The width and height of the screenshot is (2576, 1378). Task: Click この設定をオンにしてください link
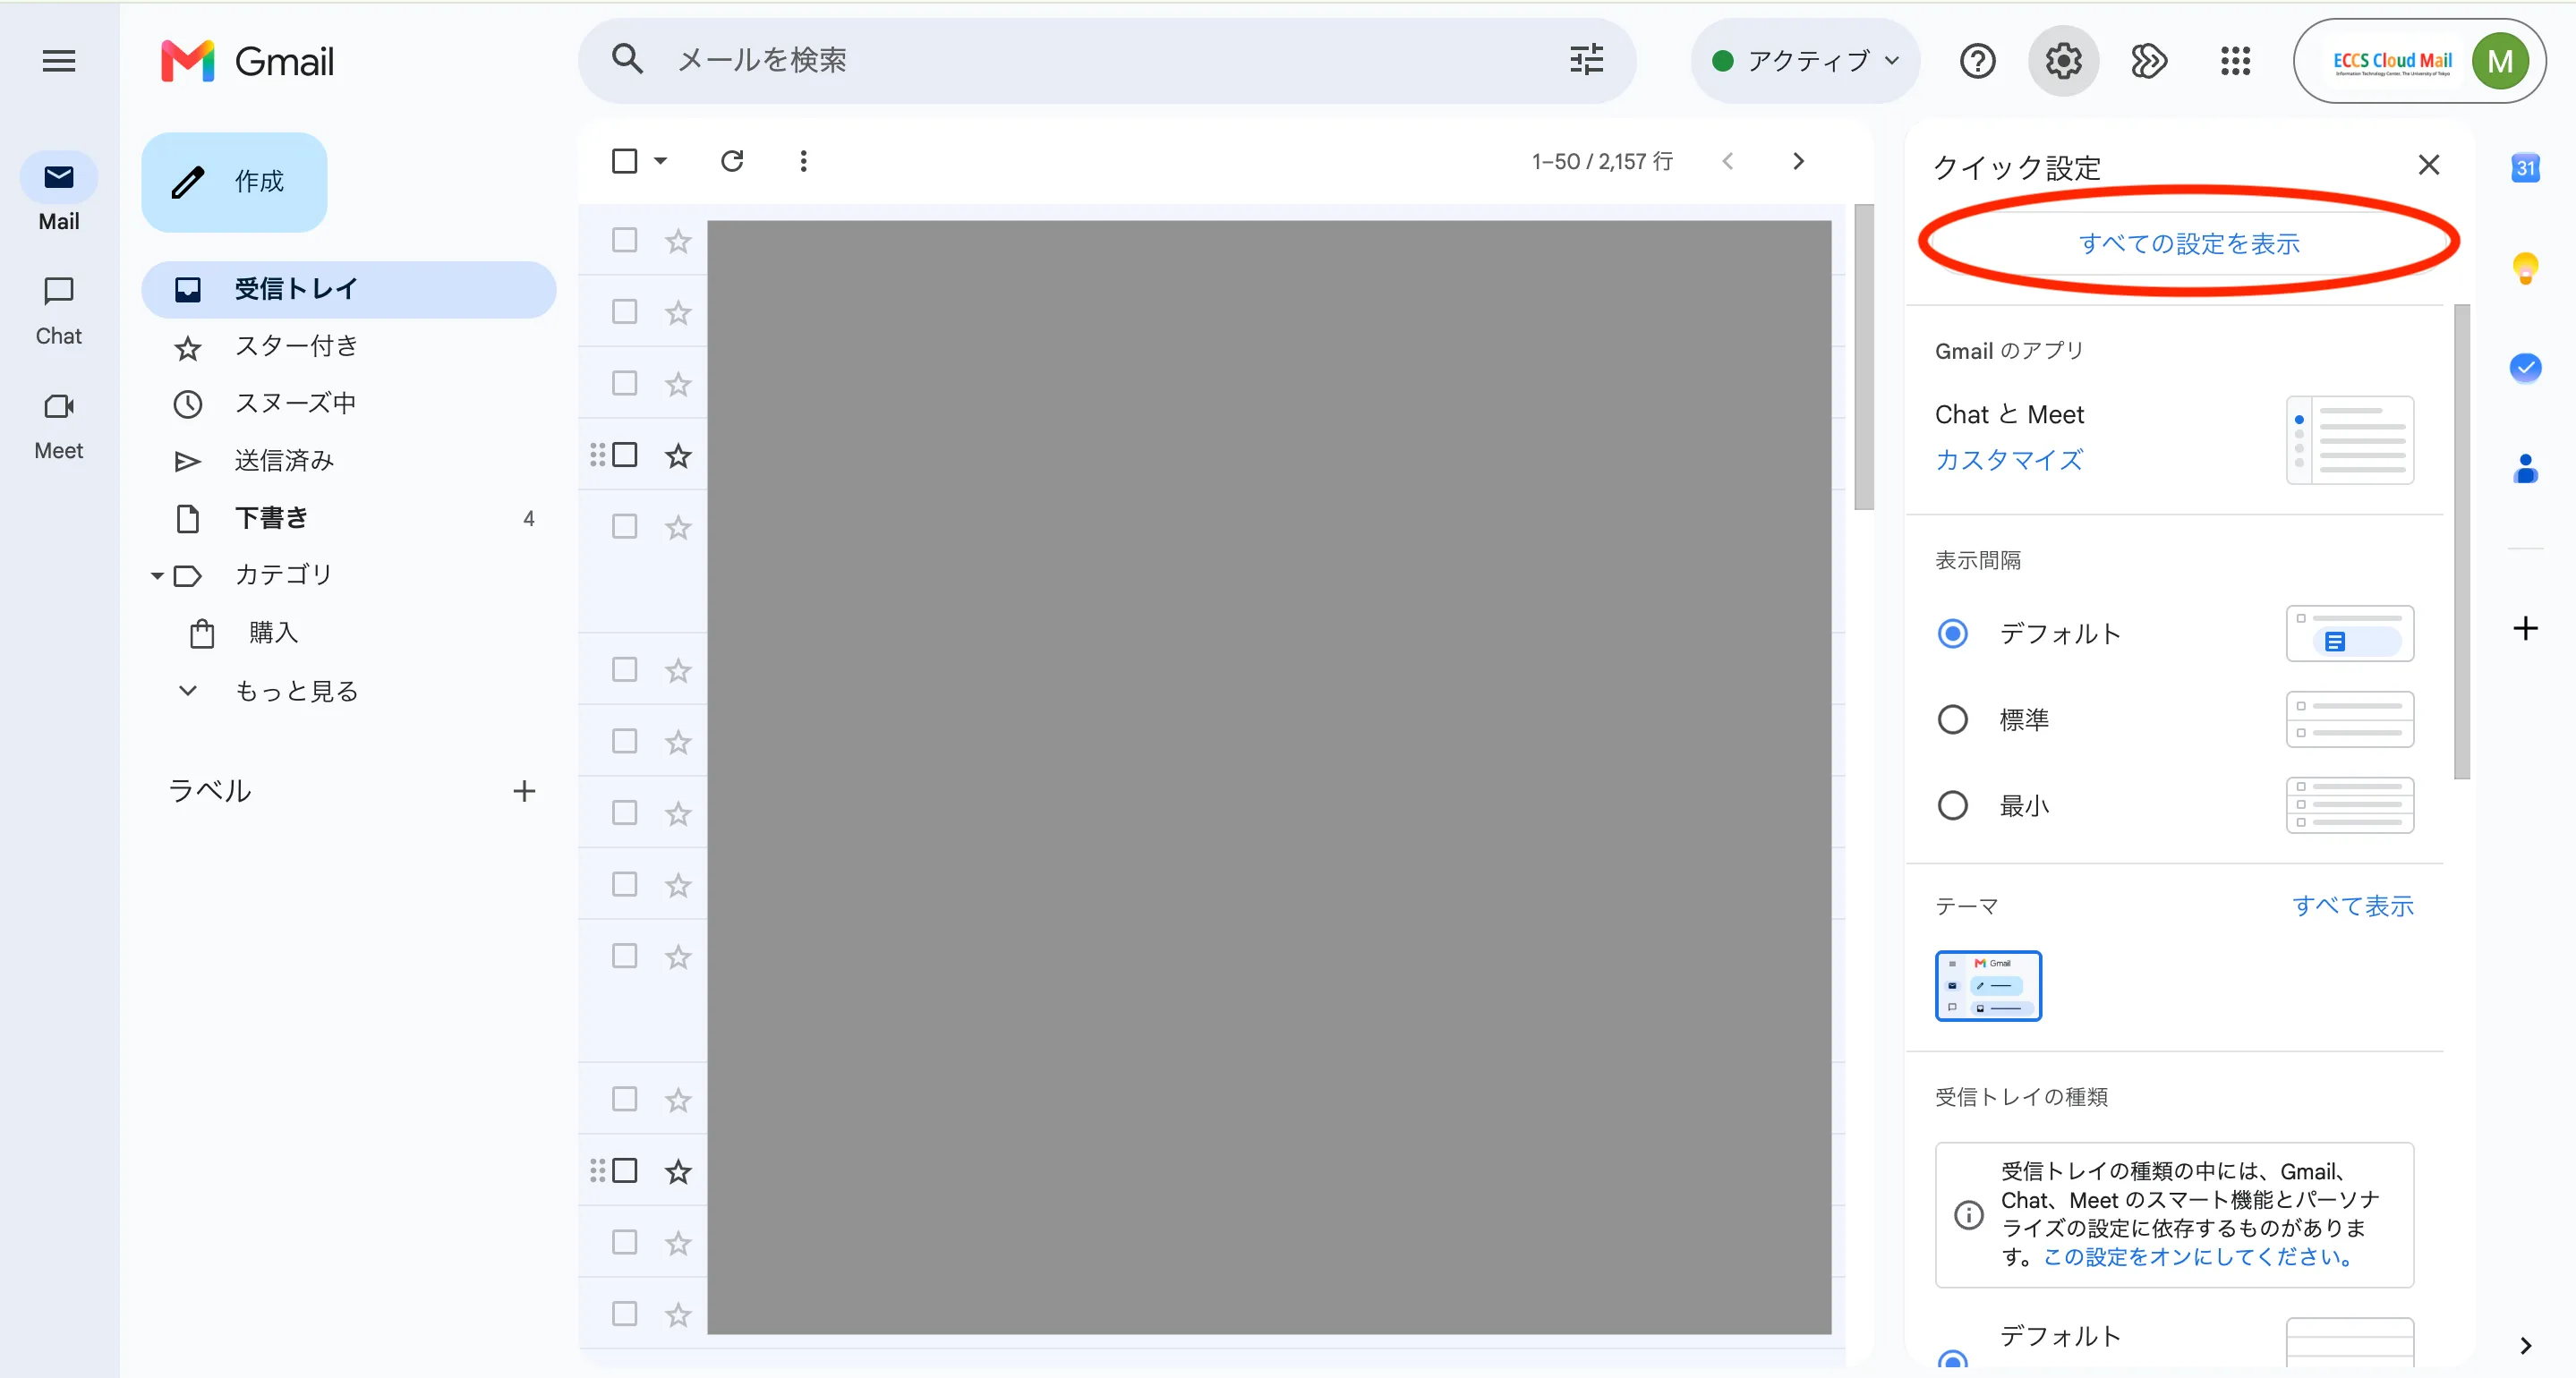2198,1257
